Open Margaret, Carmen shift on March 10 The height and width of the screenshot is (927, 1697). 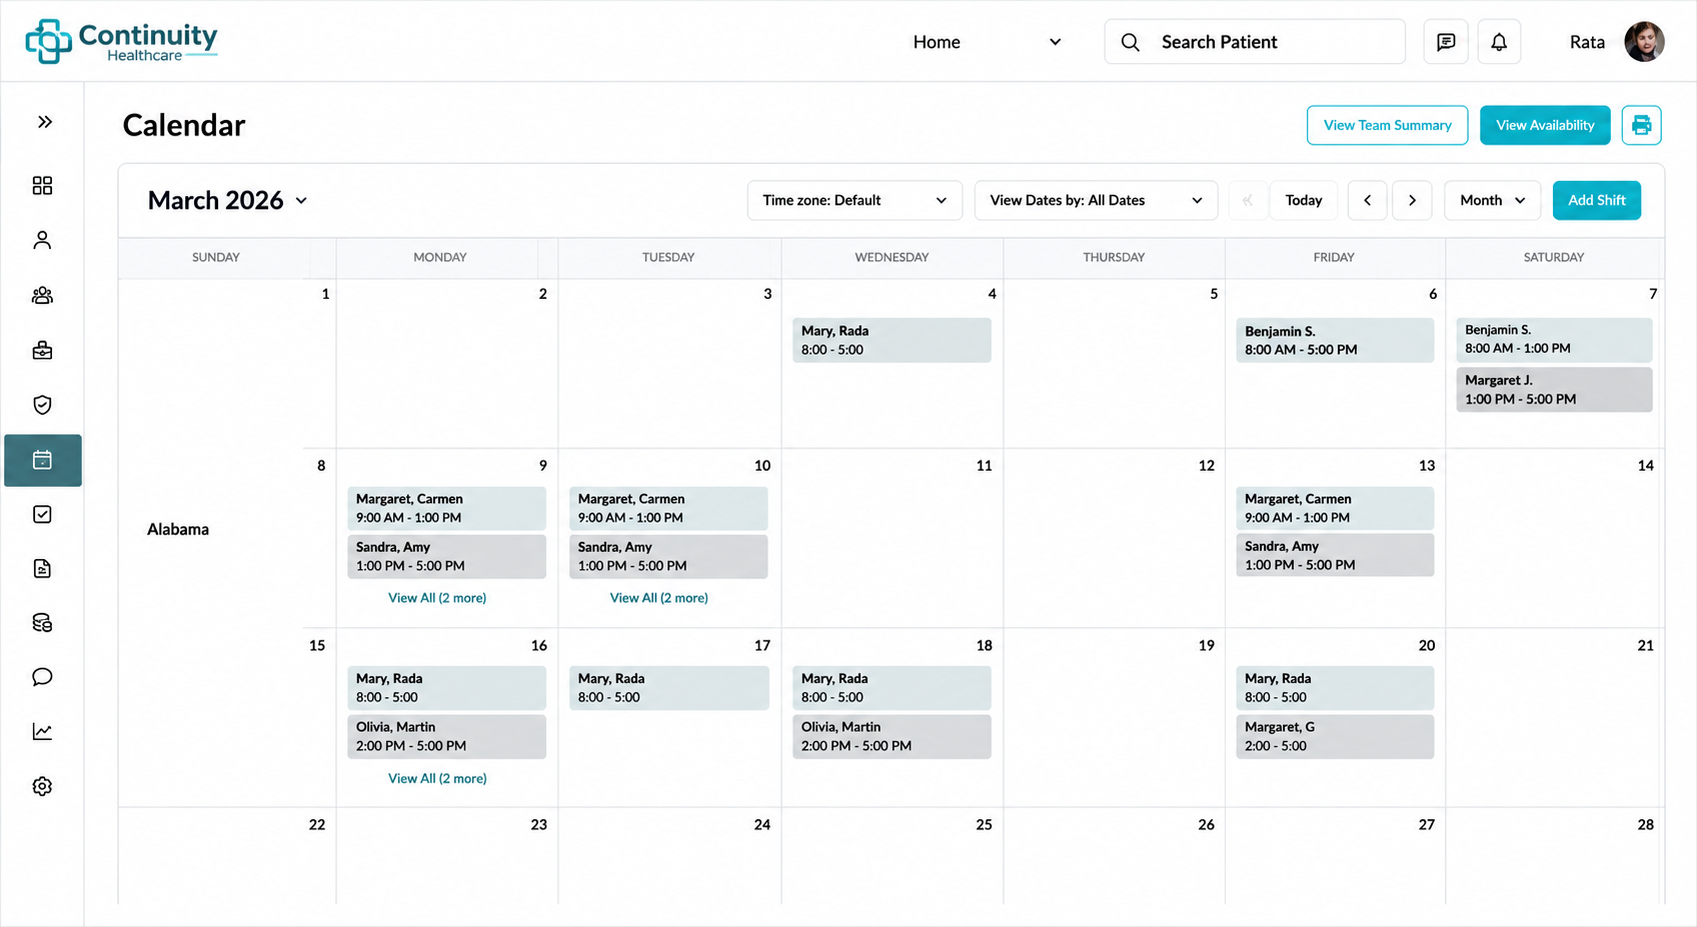(669, 508)
